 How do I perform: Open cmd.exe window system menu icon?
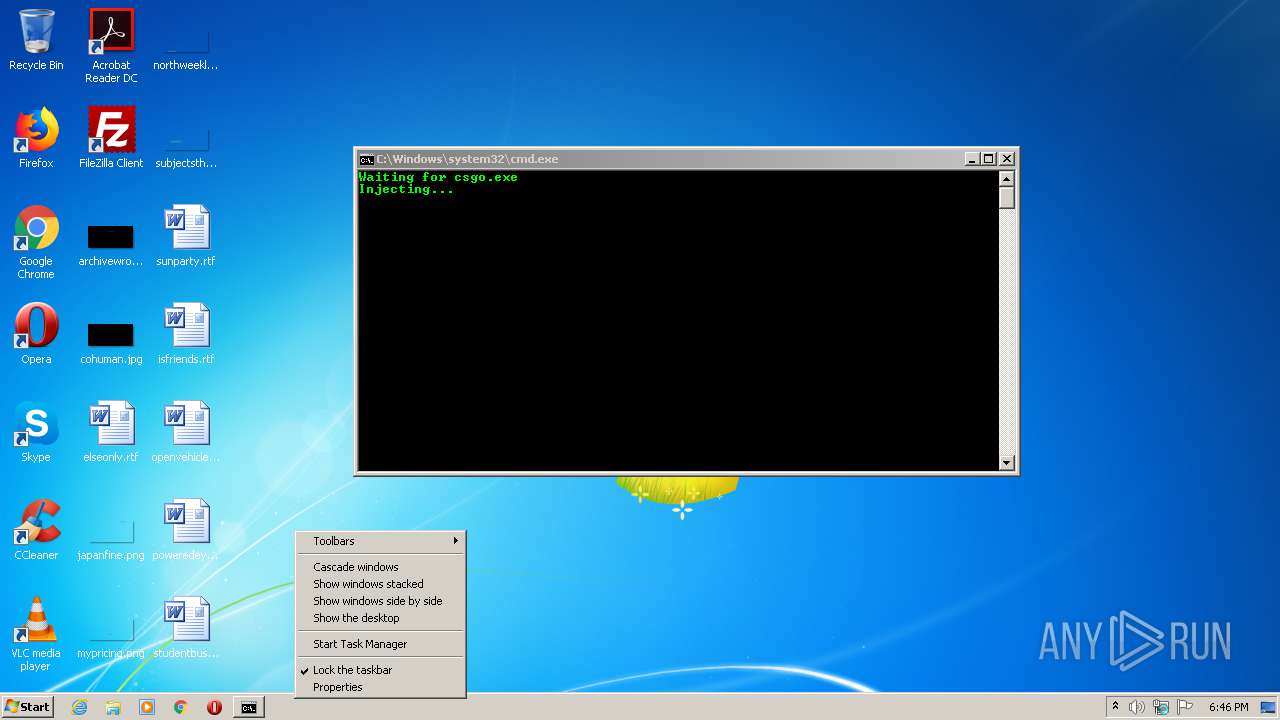coord(367,159)
